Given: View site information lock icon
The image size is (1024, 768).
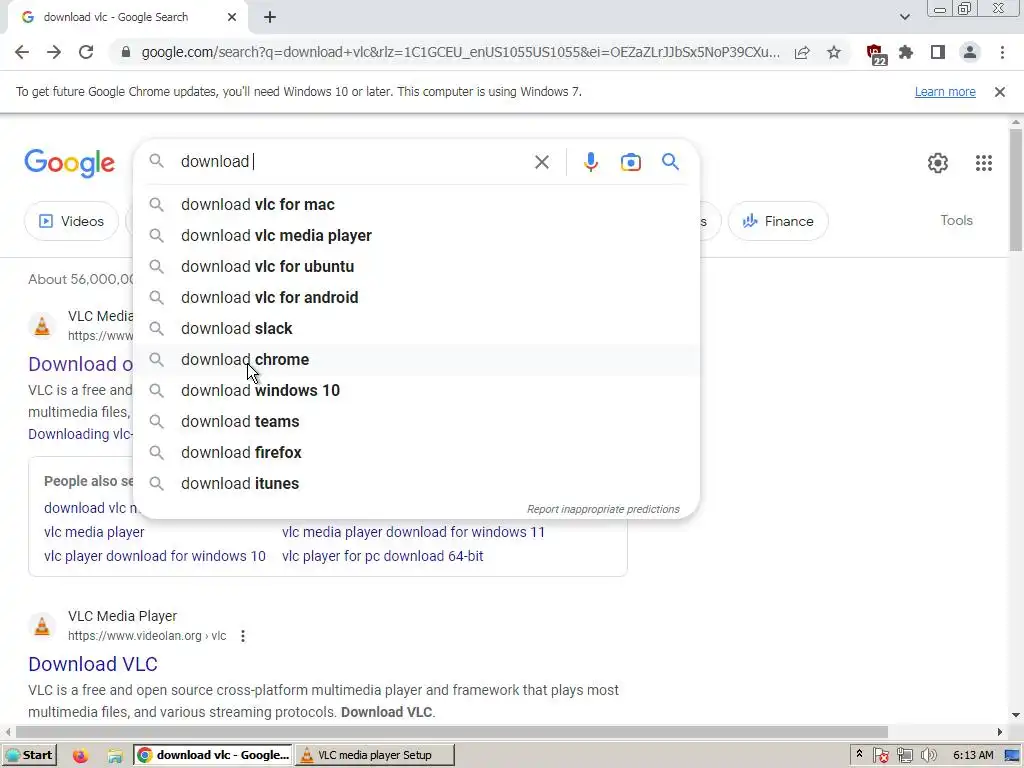Looking at the screenshot, I should tap(126, 52).
